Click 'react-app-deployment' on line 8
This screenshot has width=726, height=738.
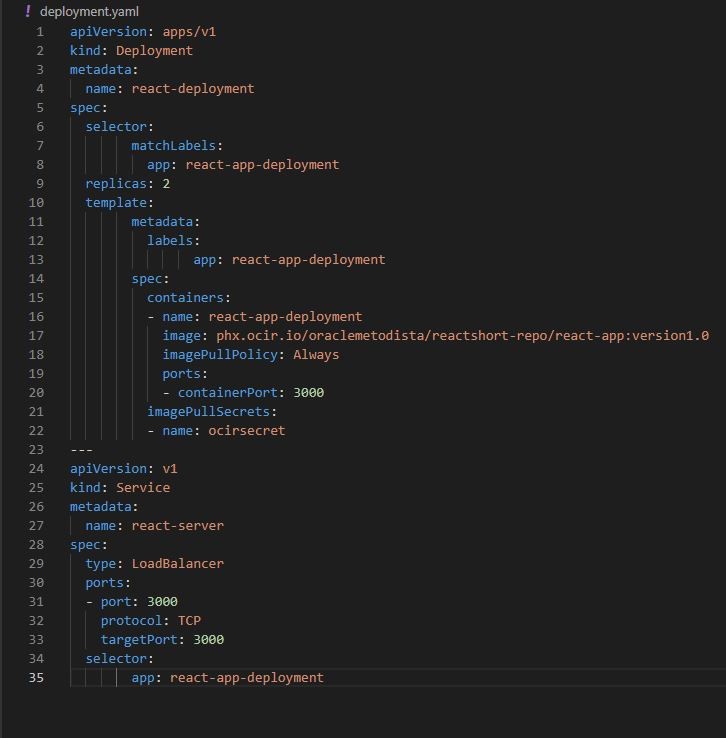click(x=262, y=165)
